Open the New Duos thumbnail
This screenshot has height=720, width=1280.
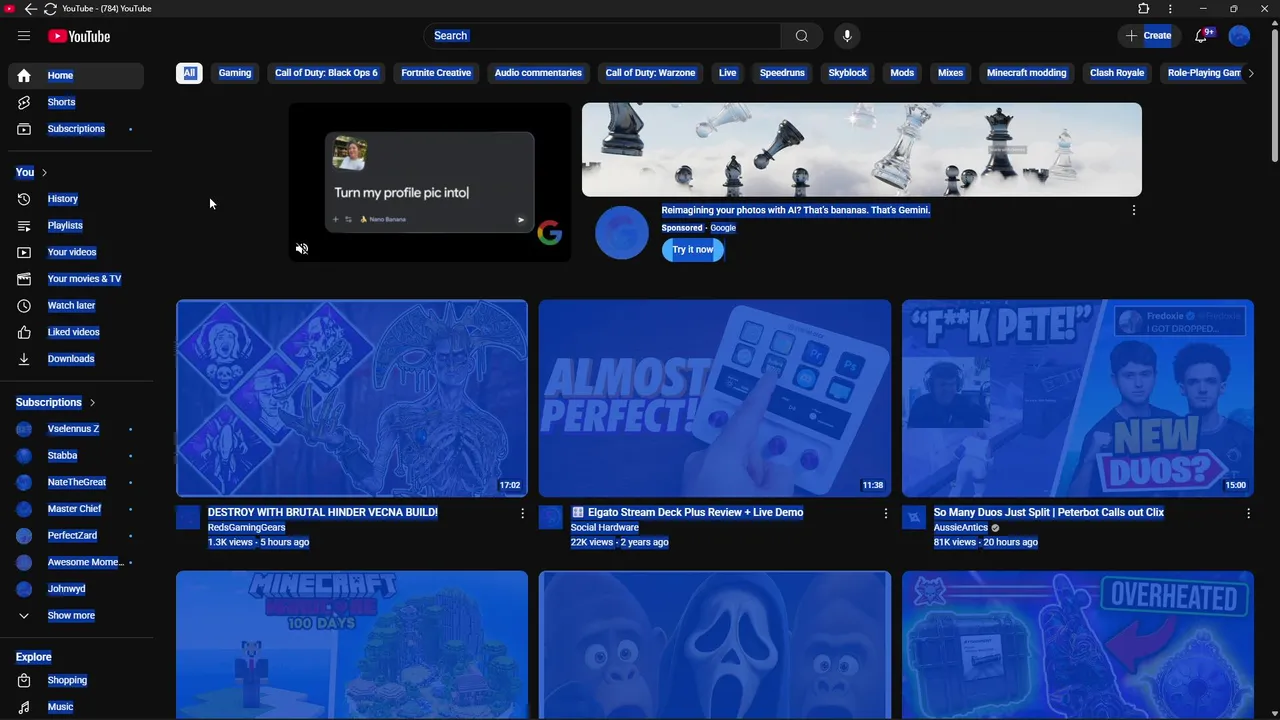pyautogui.click(x=1078, y=398)
